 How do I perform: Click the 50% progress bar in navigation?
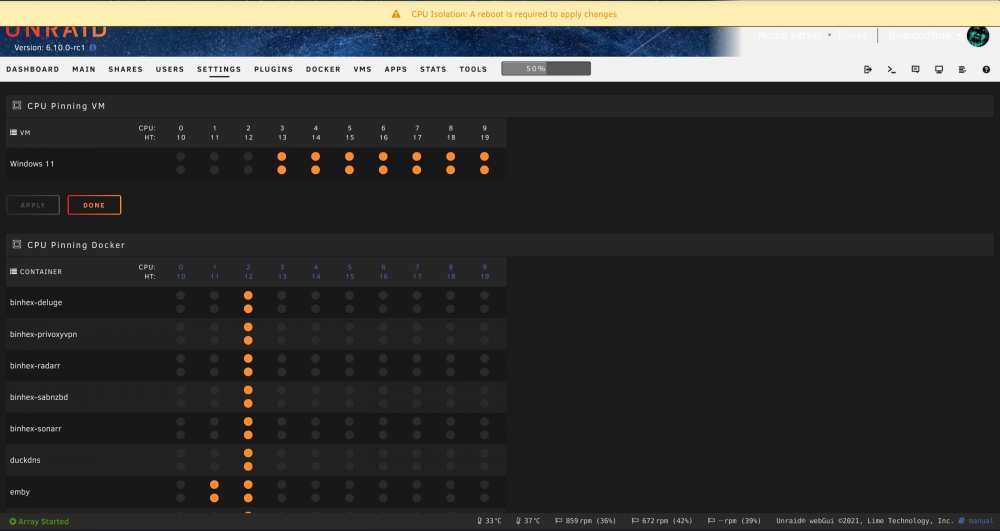coord(546,68)
